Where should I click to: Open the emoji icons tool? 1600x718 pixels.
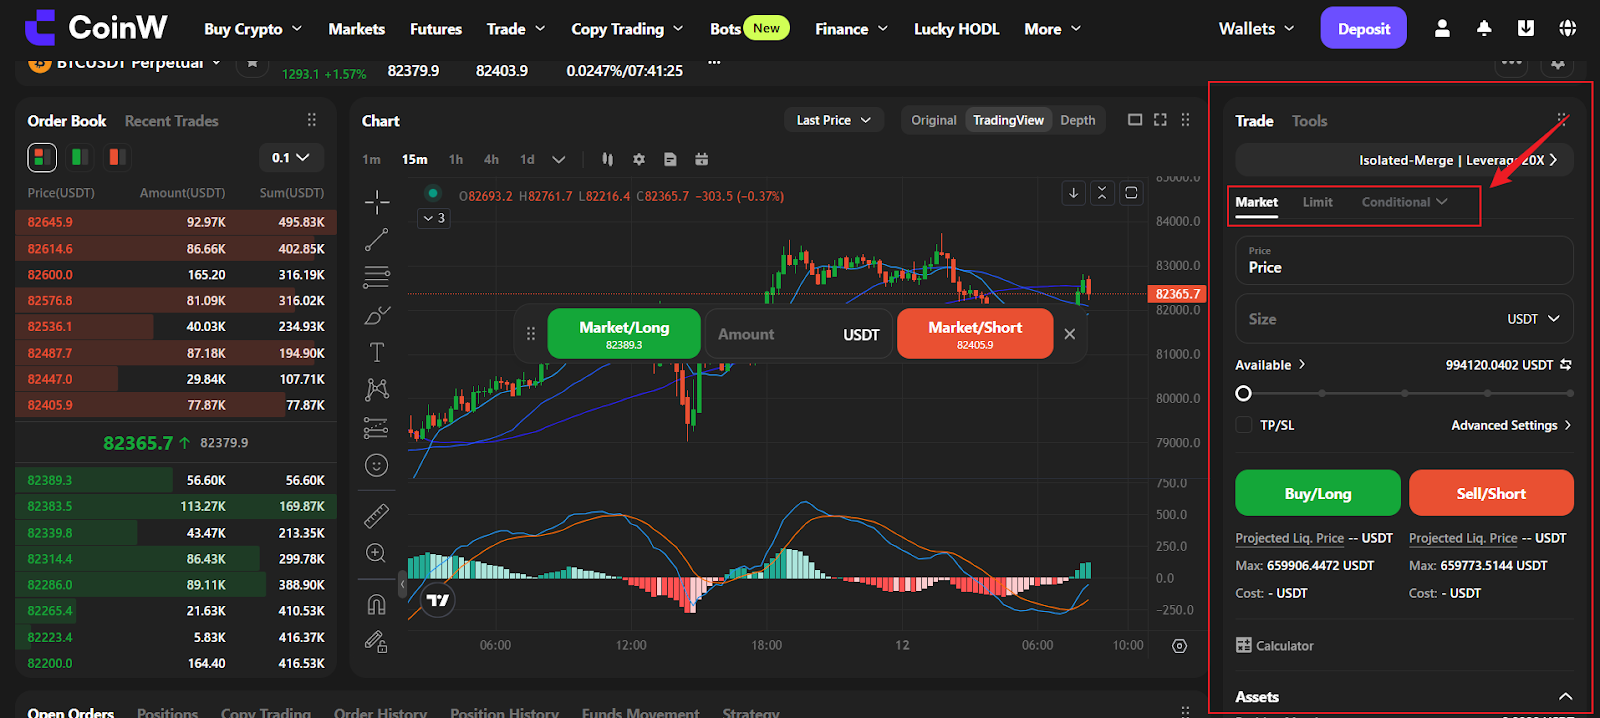[x=377, y=465]
